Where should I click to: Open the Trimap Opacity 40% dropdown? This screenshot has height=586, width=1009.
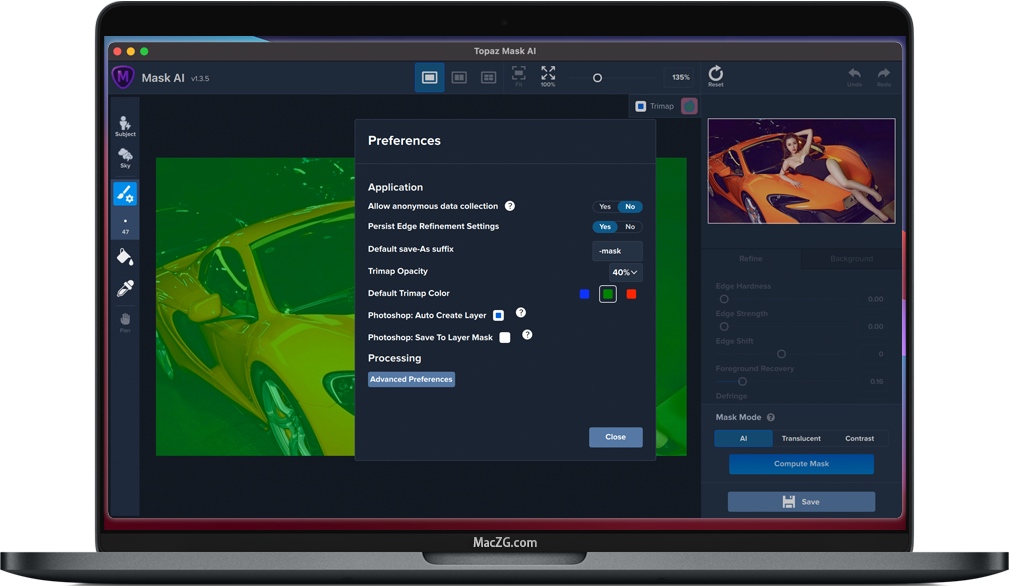(626, 272)
